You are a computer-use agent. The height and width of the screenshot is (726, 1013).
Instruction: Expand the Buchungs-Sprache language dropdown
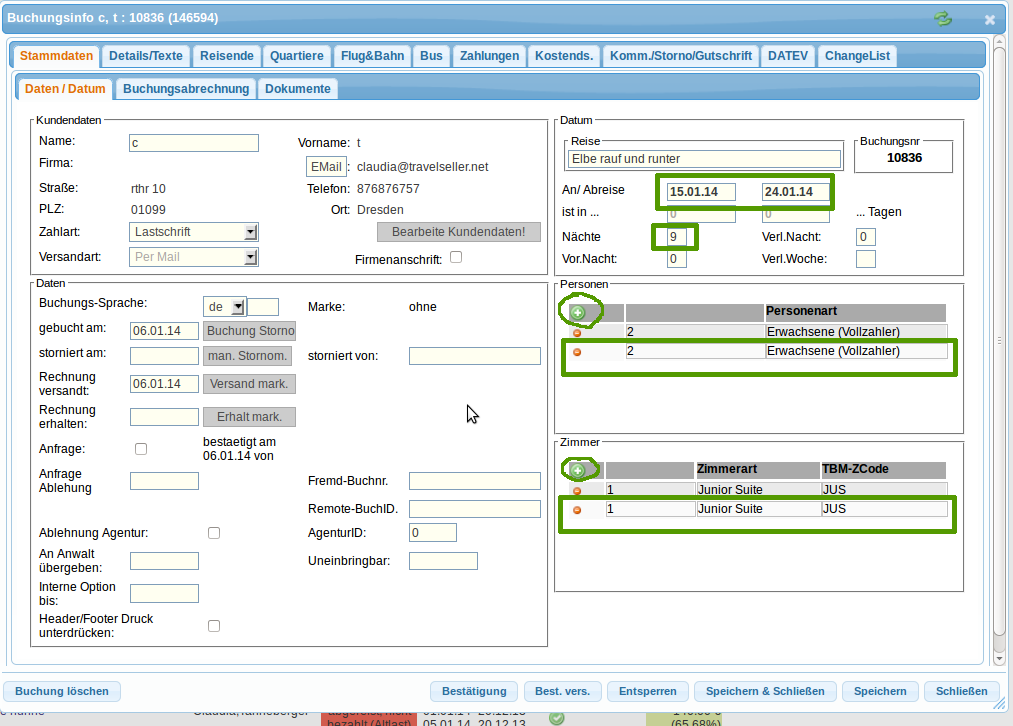pos(237,307)
